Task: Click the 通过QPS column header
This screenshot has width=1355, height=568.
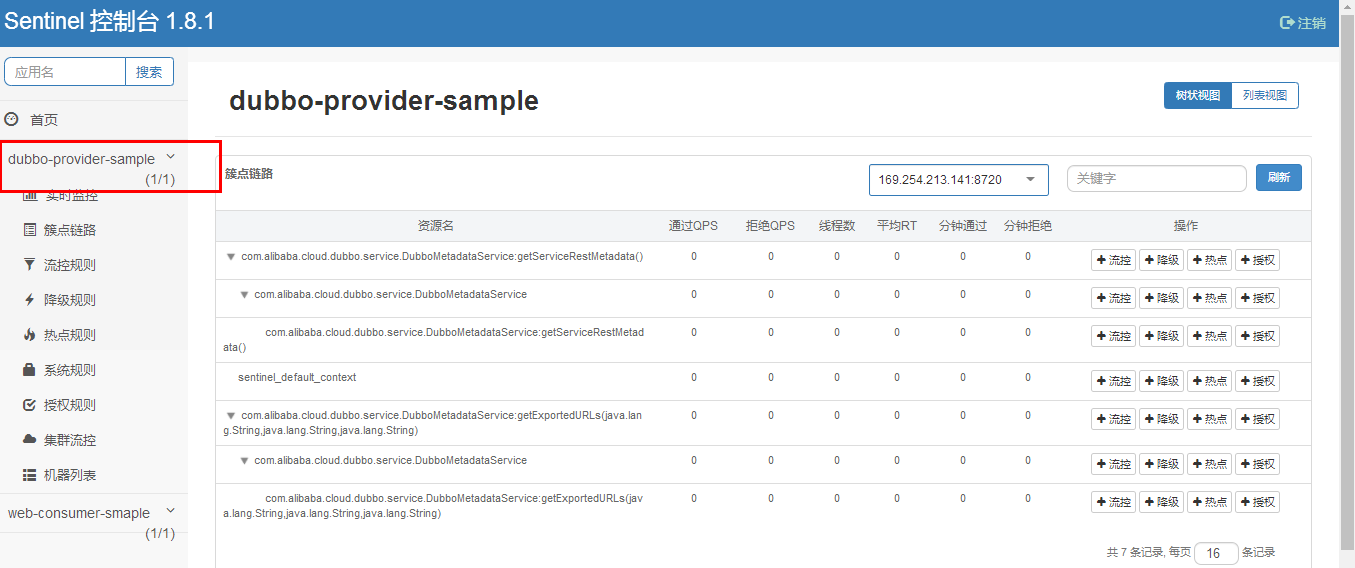Action: coord(693,226)
